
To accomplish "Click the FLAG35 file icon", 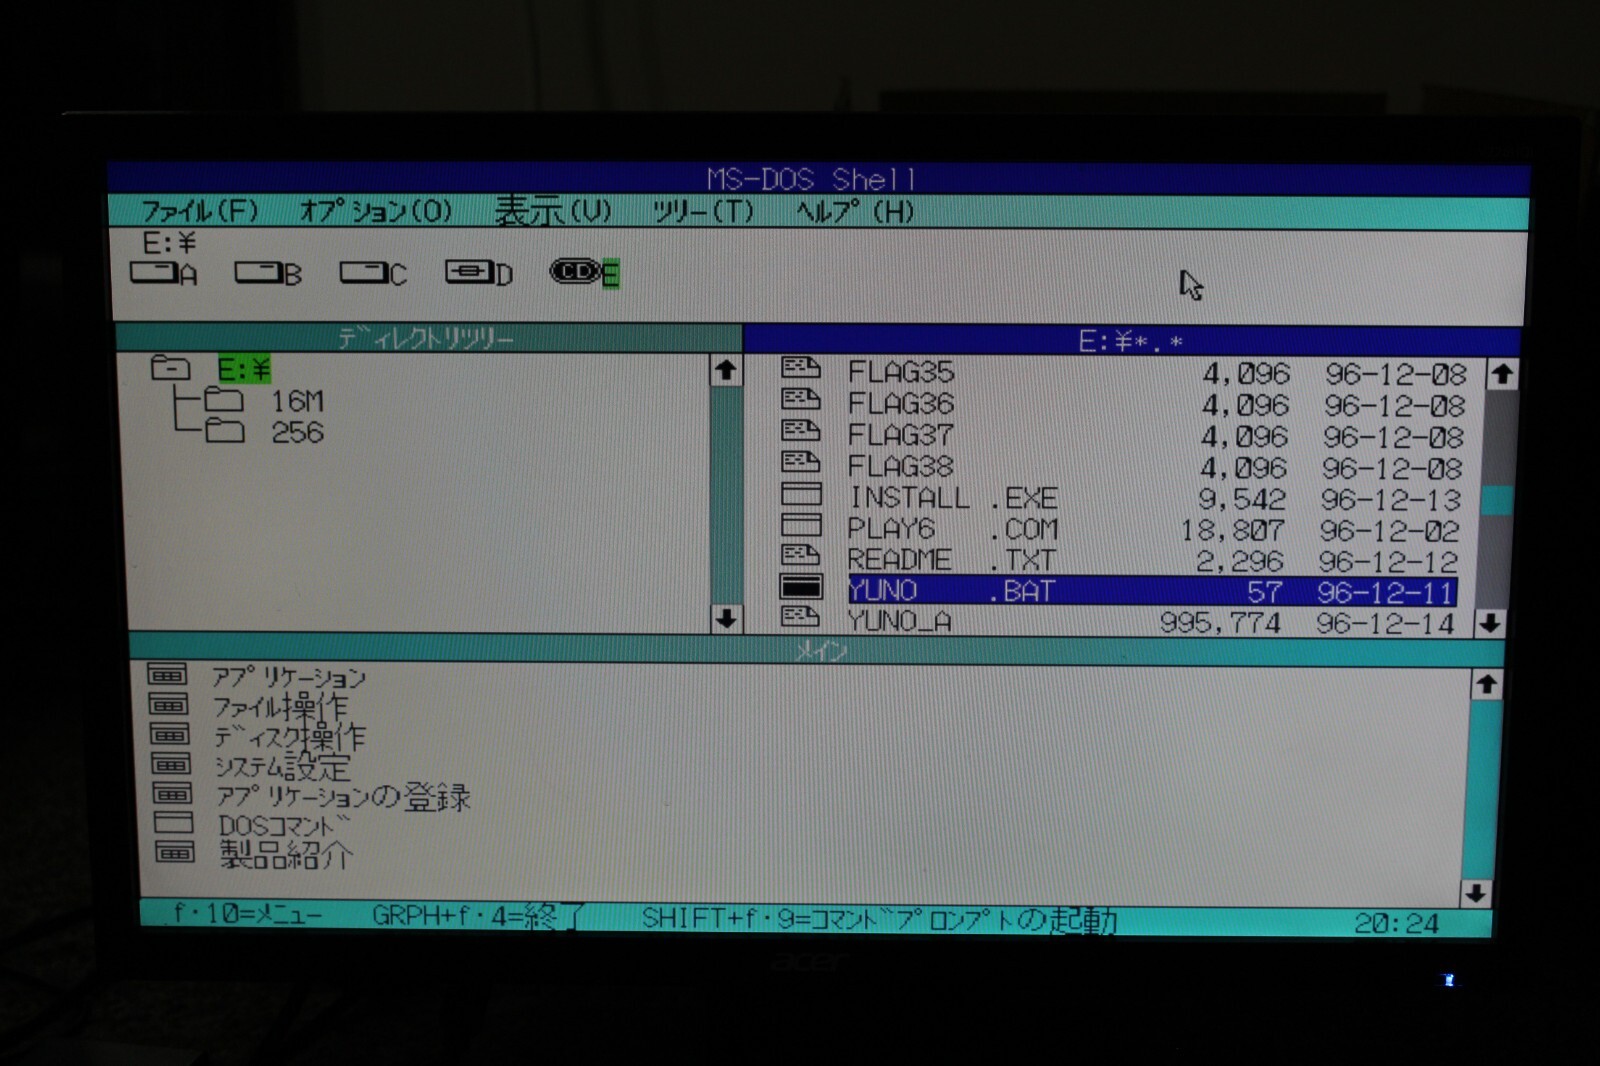I will 801,368.
